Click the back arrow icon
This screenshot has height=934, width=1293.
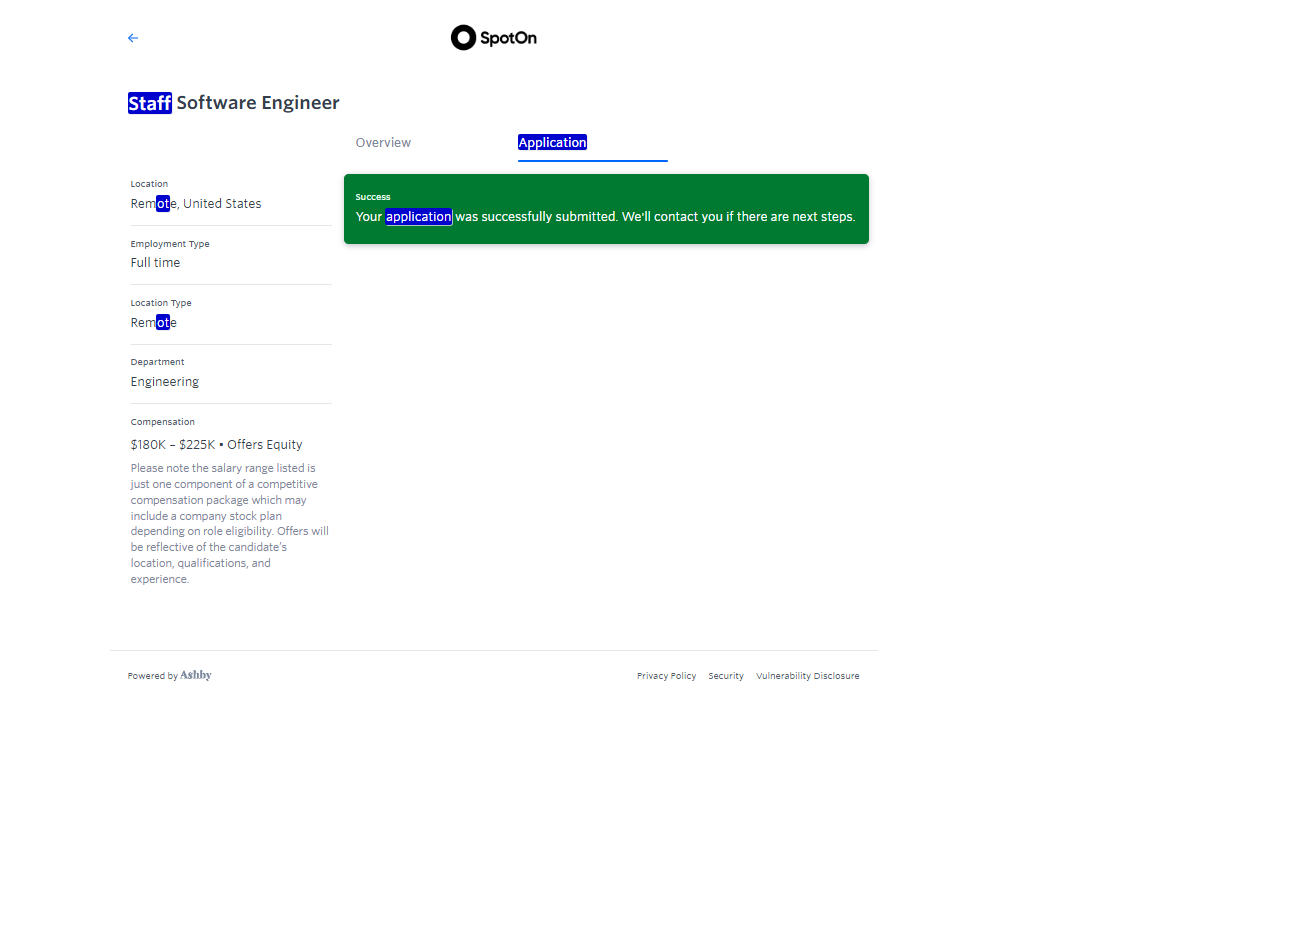[133, 38]
